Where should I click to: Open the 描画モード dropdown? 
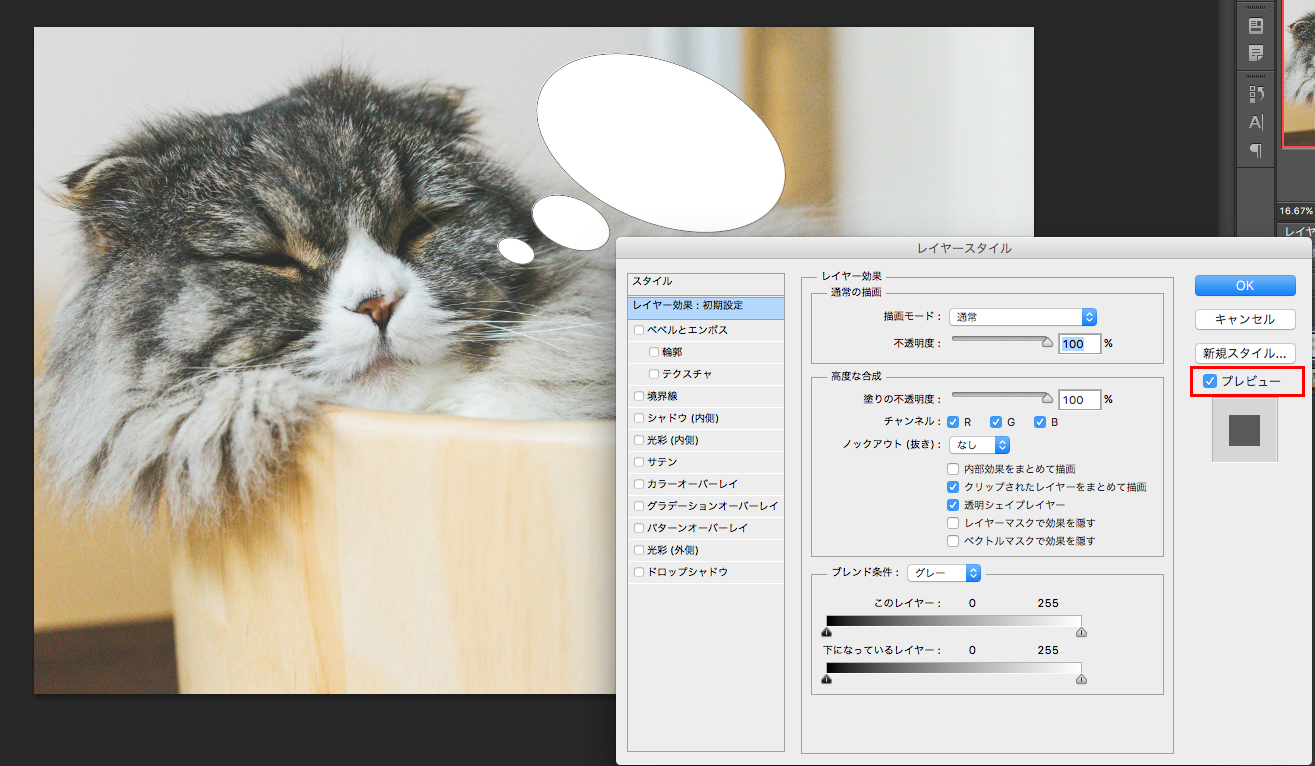pos(1023,317)
